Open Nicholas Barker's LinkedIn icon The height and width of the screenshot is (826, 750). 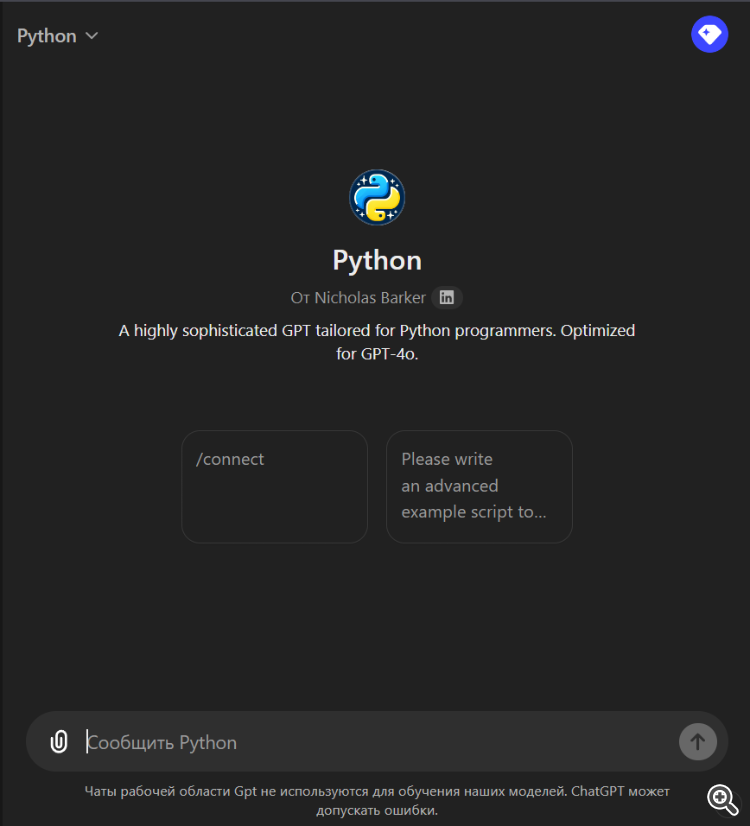coord(447,298)
